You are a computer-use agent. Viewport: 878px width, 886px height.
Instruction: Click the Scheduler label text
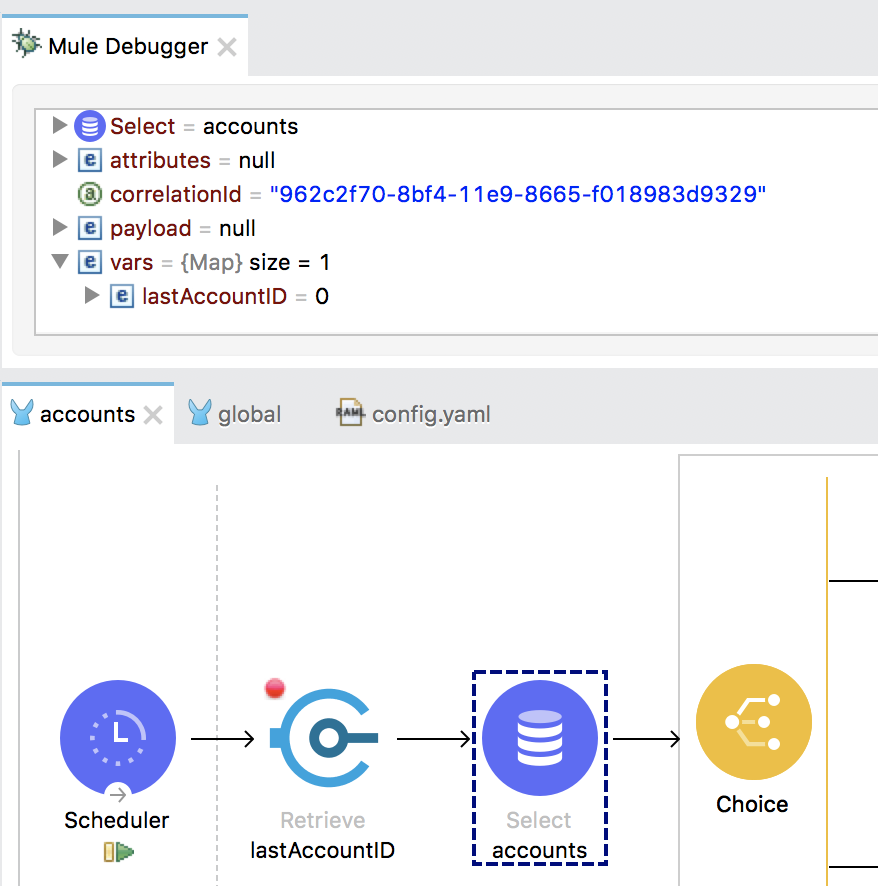[117, 820]
